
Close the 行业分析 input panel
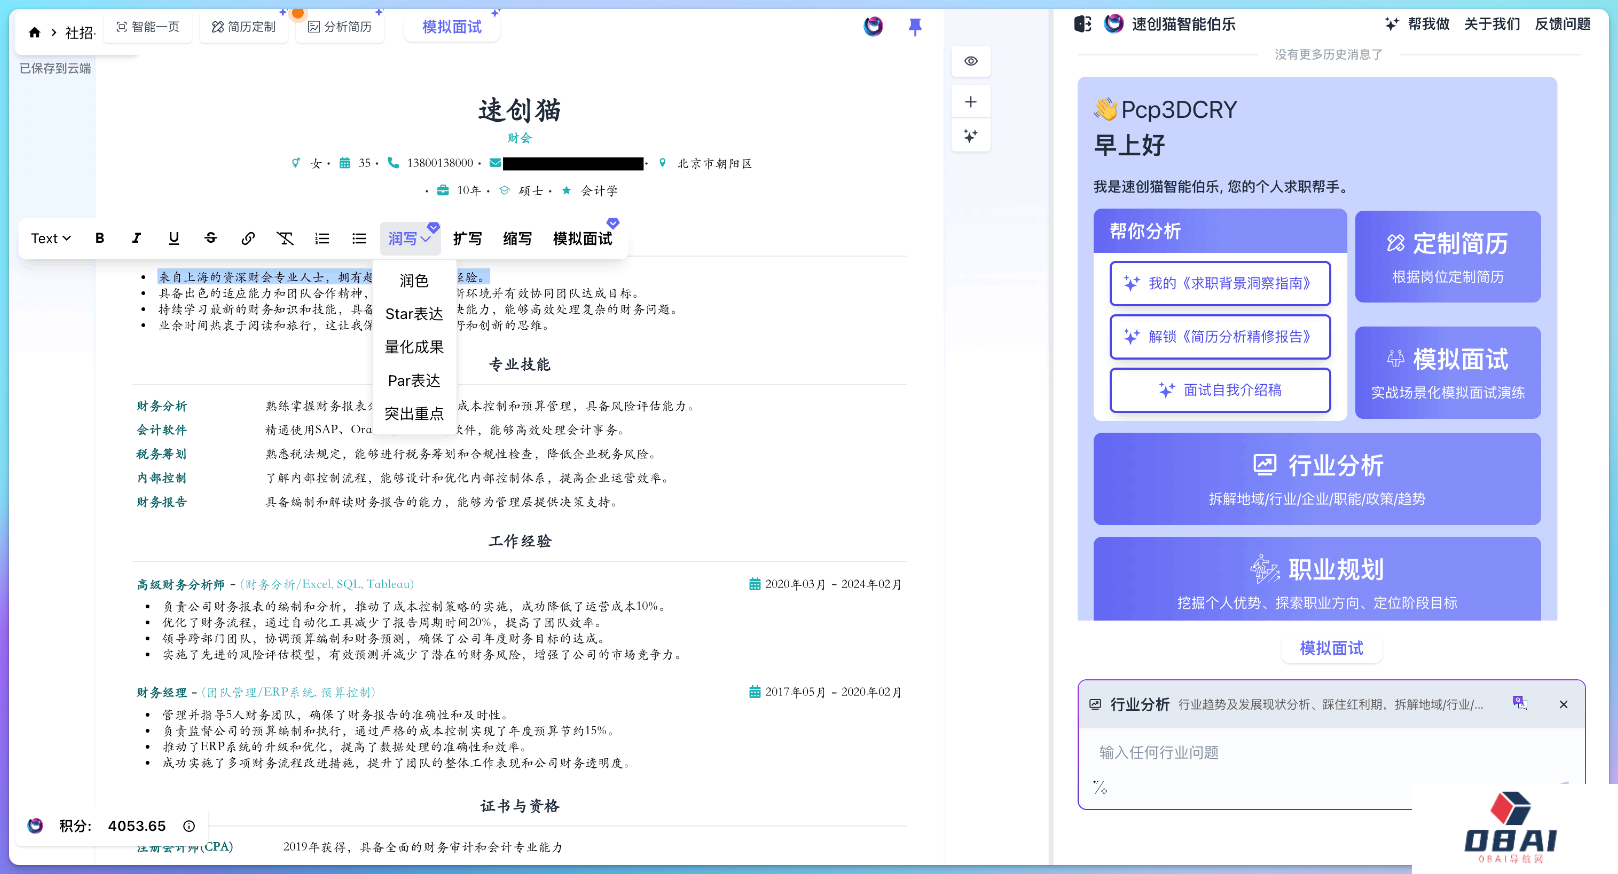[x=1563, y=705]
